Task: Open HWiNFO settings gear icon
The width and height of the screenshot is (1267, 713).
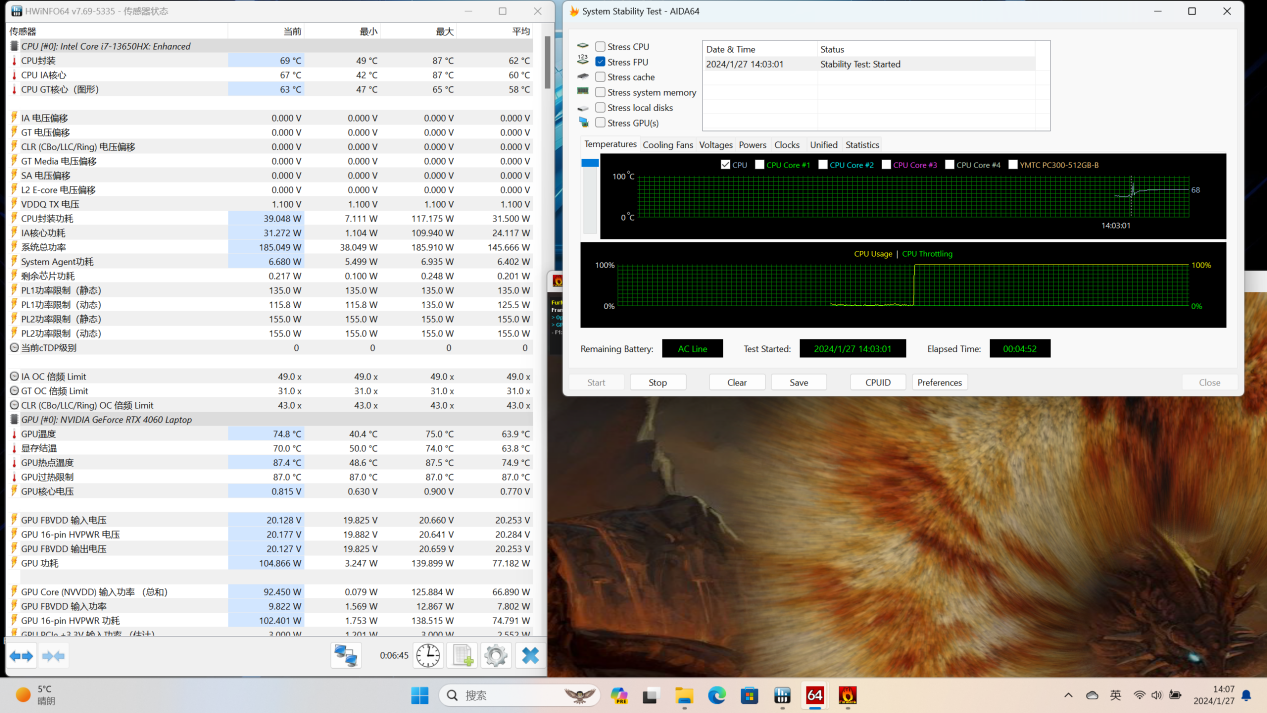Action: coord(496,656)
